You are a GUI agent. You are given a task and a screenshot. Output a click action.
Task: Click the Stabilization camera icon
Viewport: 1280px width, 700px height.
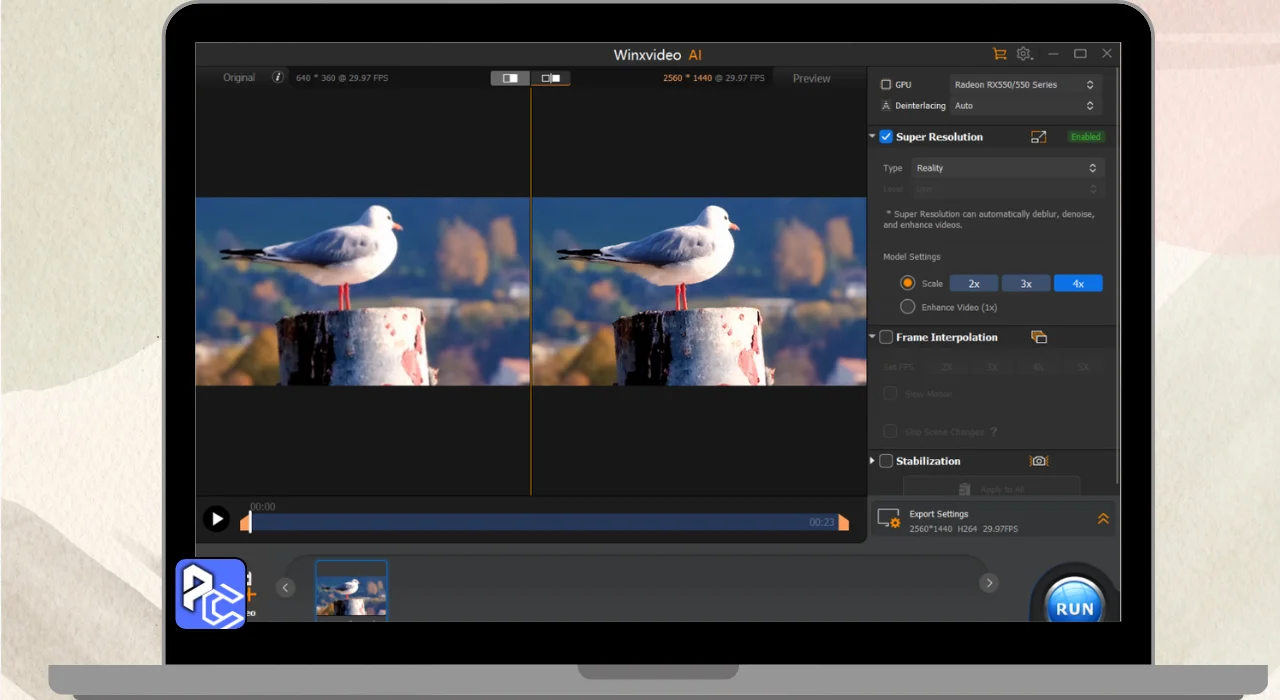1039,461
